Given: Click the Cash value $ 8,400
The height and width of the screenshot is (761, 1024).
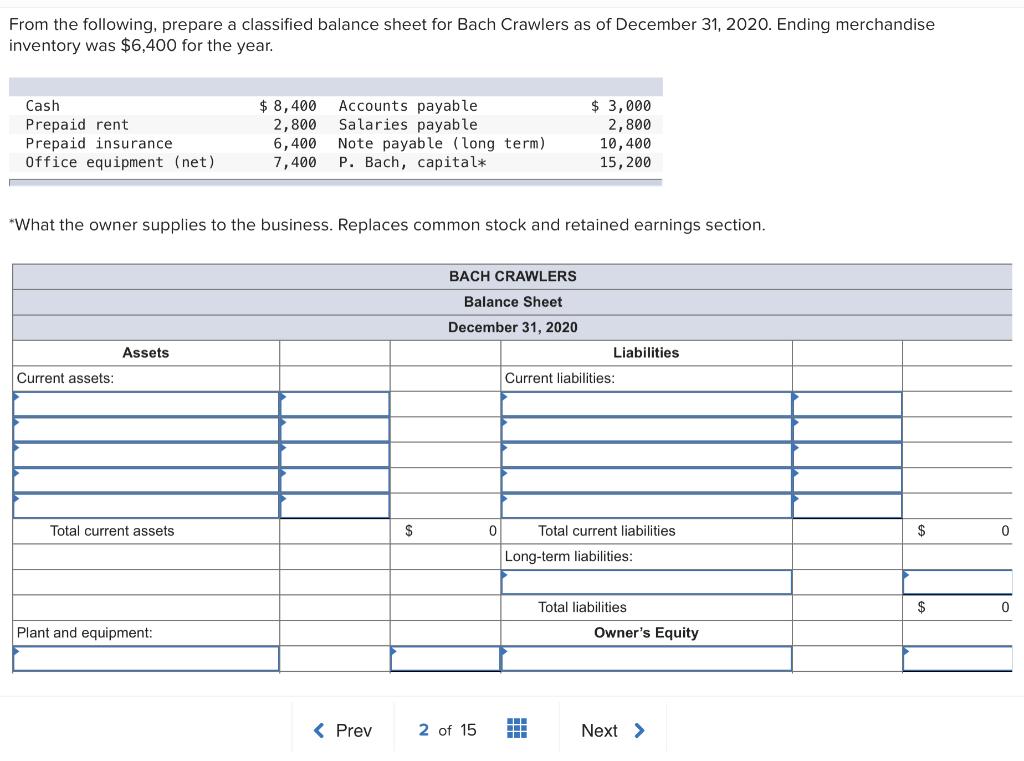Looking at the screenshot, I should point(288,105).
